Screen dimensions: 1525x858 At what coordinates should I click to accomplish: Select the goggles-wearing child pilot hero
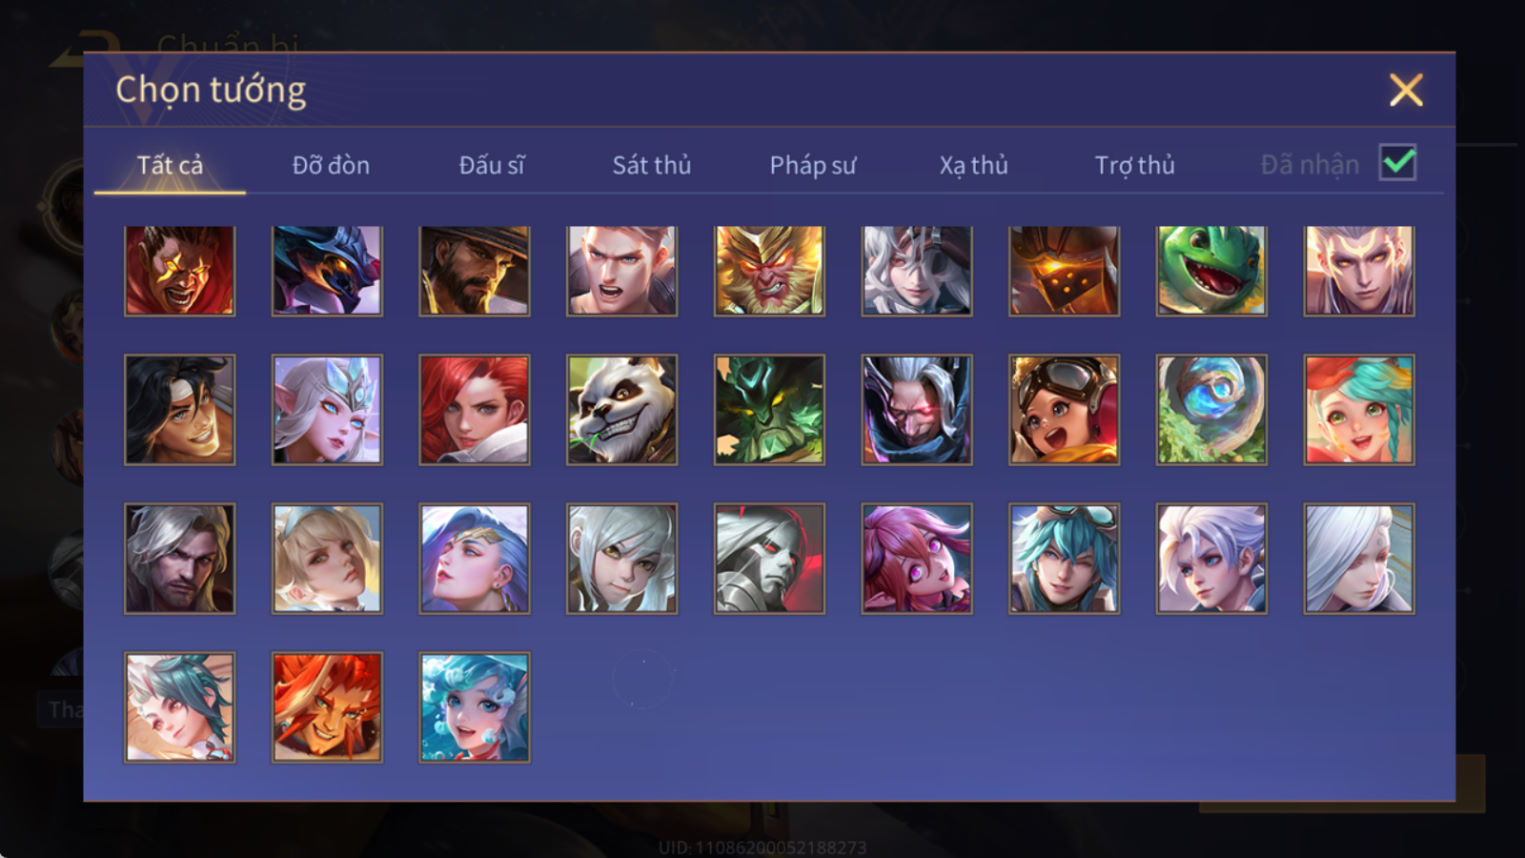click(1064, 410)
